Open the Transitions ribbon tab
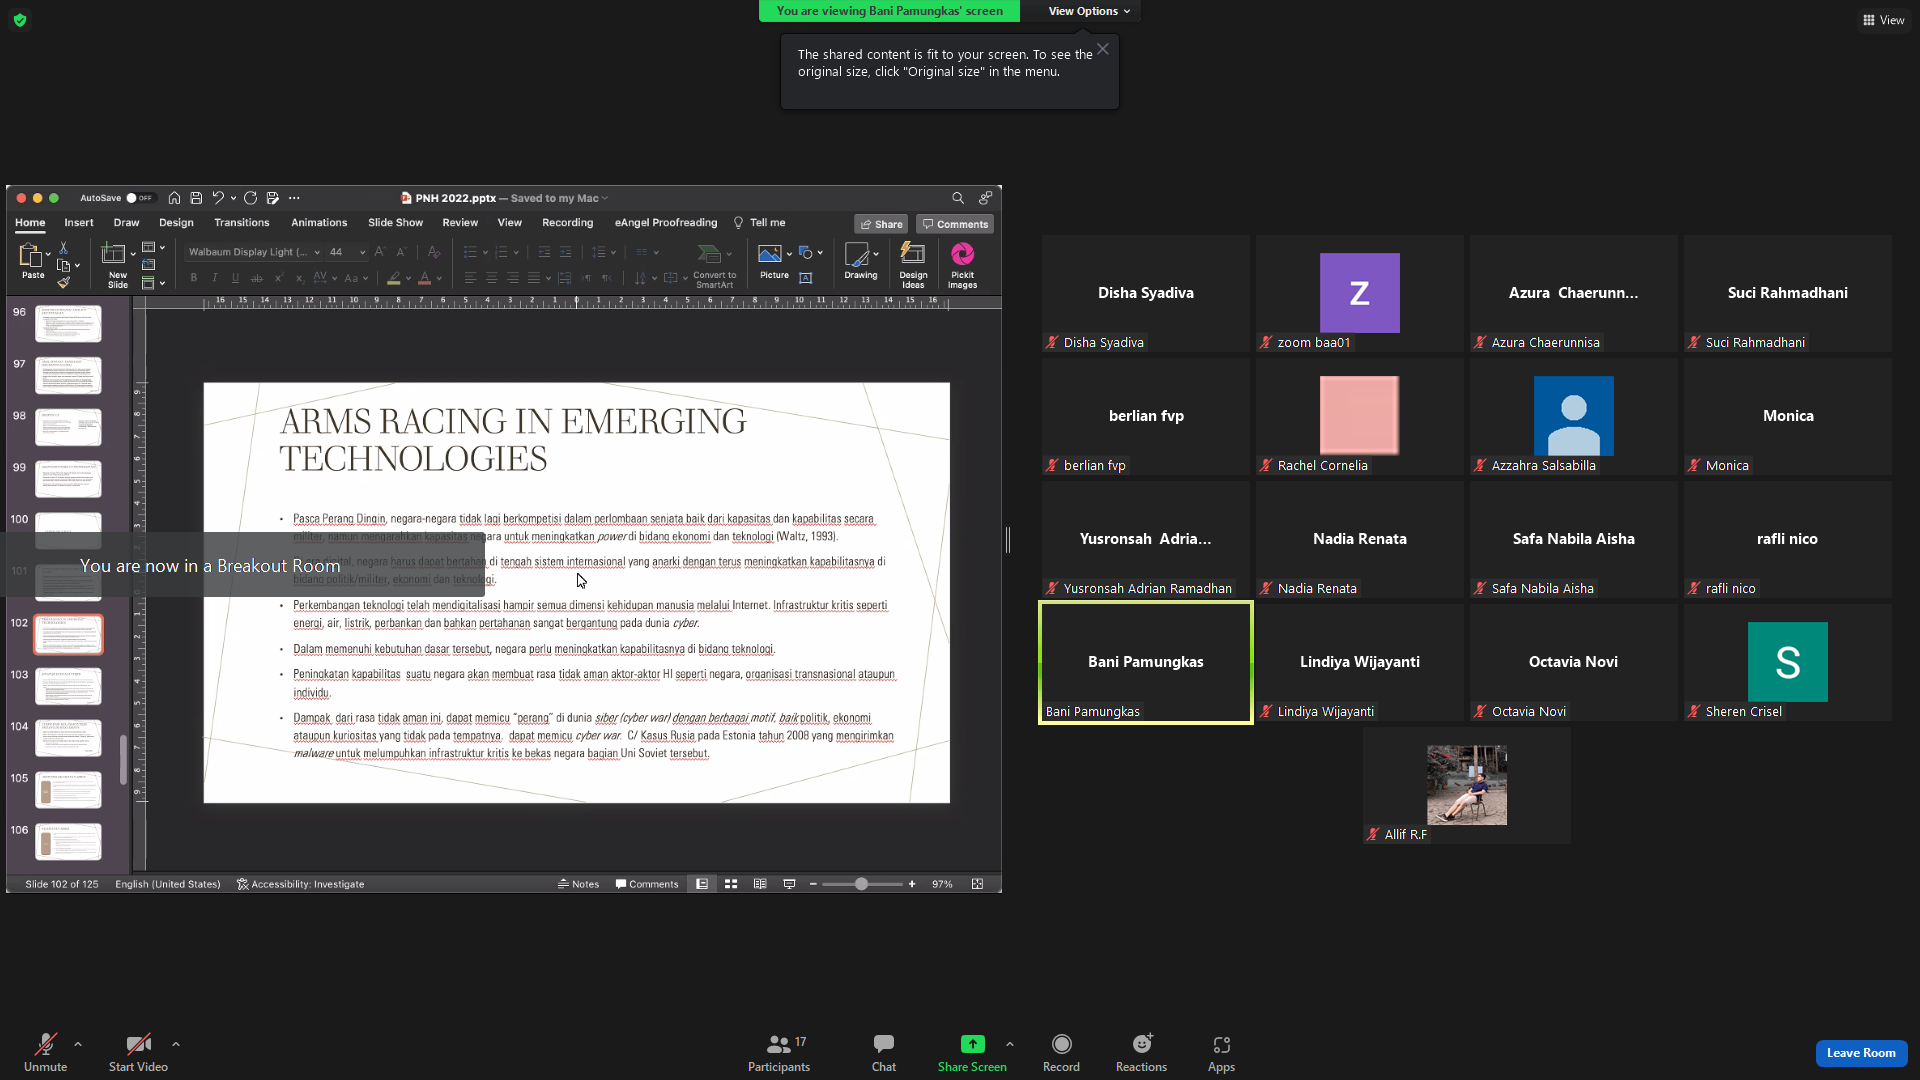Image resolution: width=1920 pixels, height=1080 pixels. (241, 223)
